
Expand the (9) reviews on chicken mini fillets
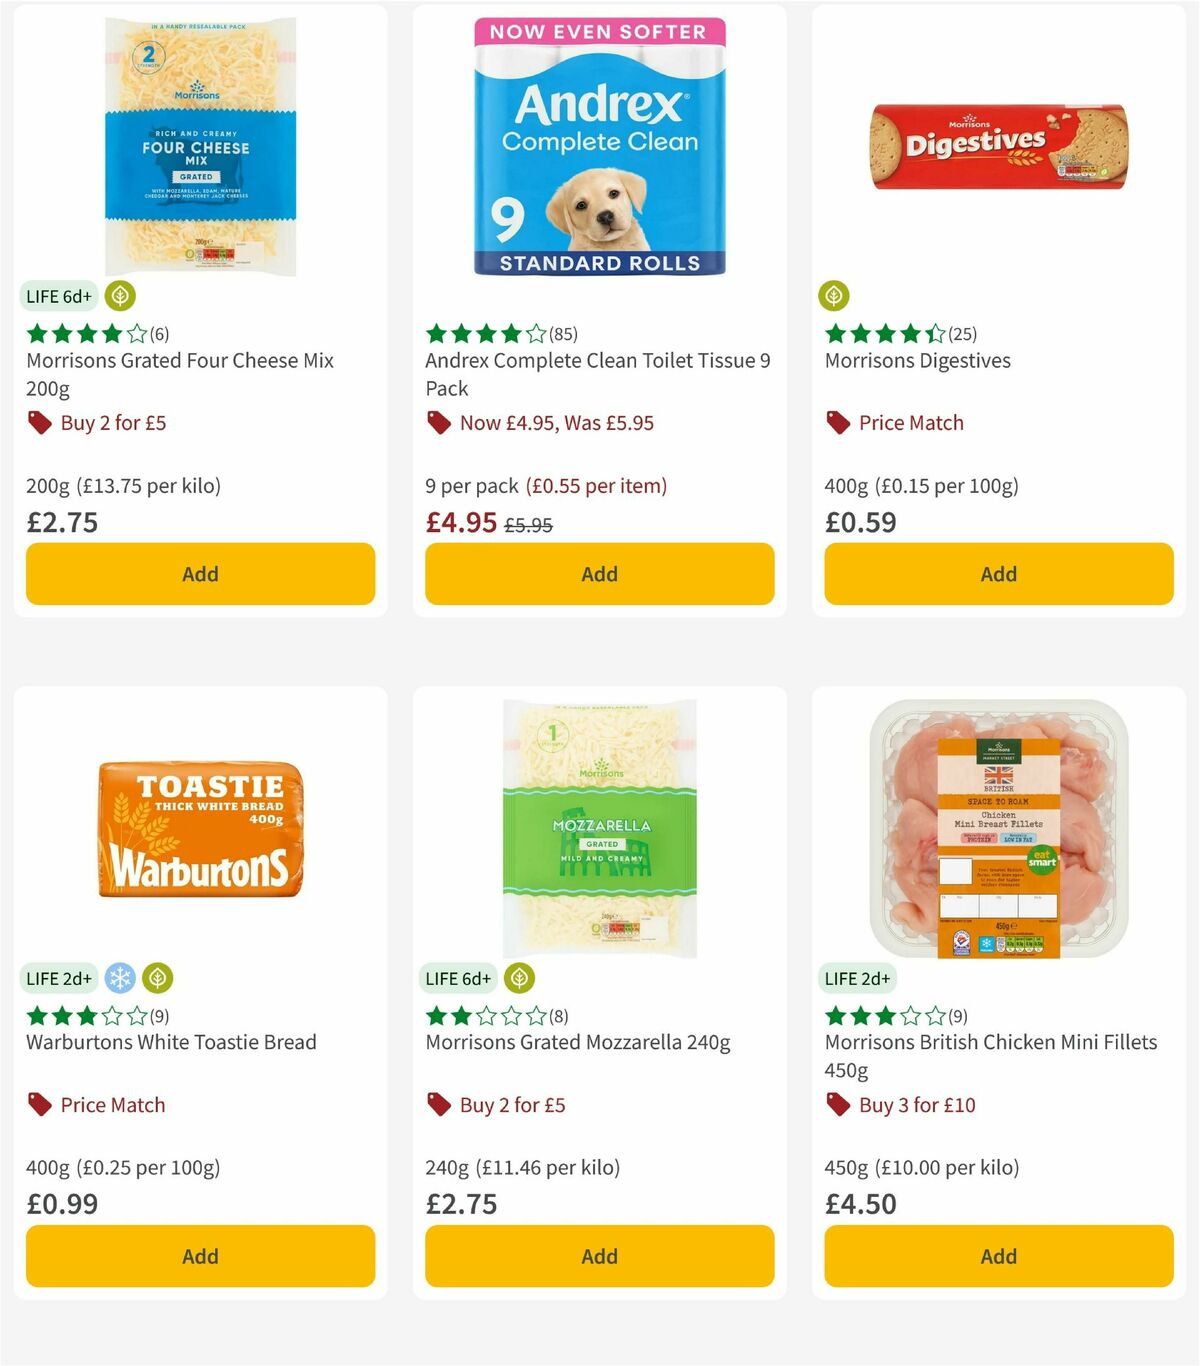pos(957,1015)
